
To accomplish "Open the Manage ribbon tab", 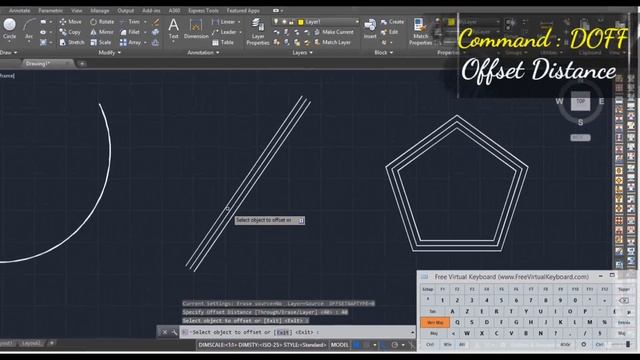I will [x=100, y=11].
